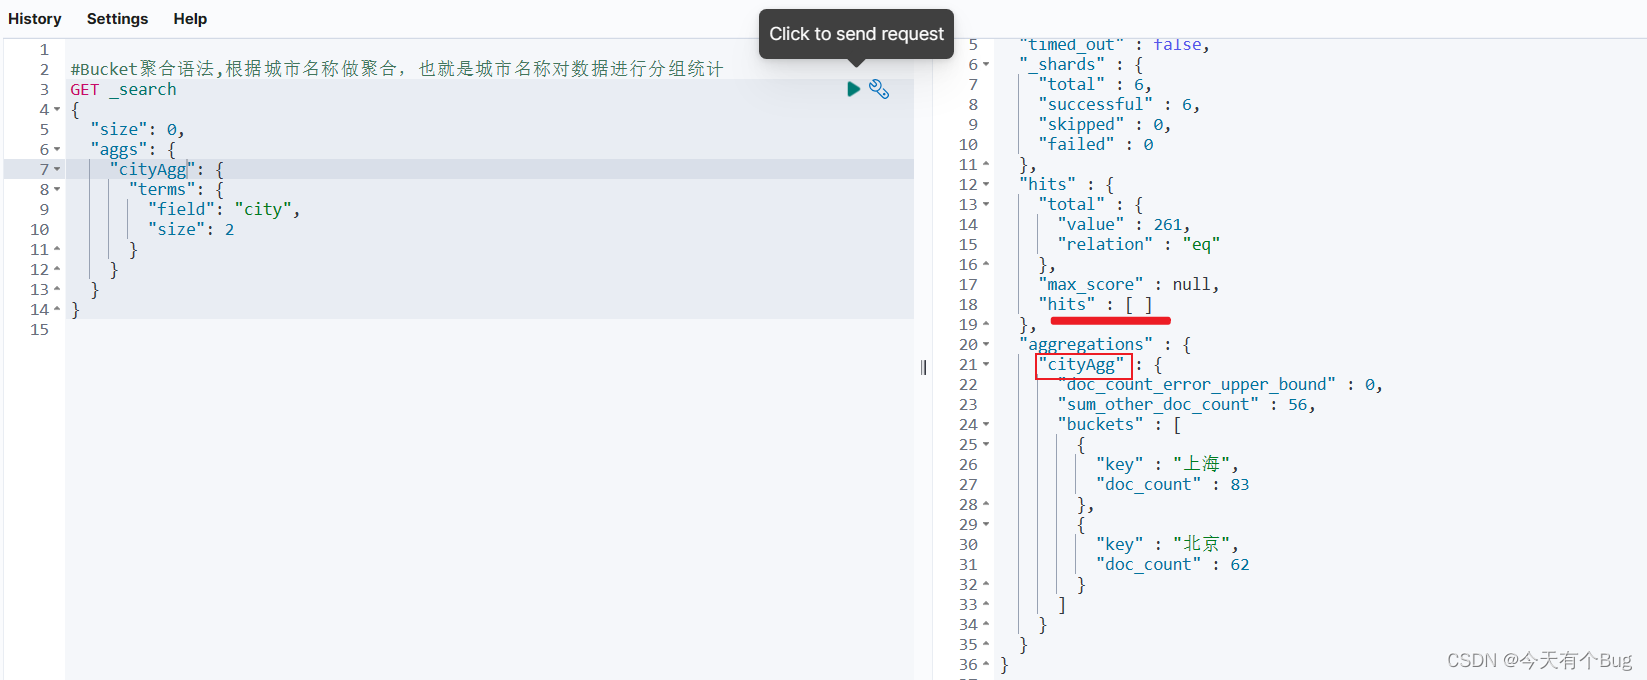Click the "buckets" key in response
The height and width of the screenshot is (680, 1647).
[1100, 424]
